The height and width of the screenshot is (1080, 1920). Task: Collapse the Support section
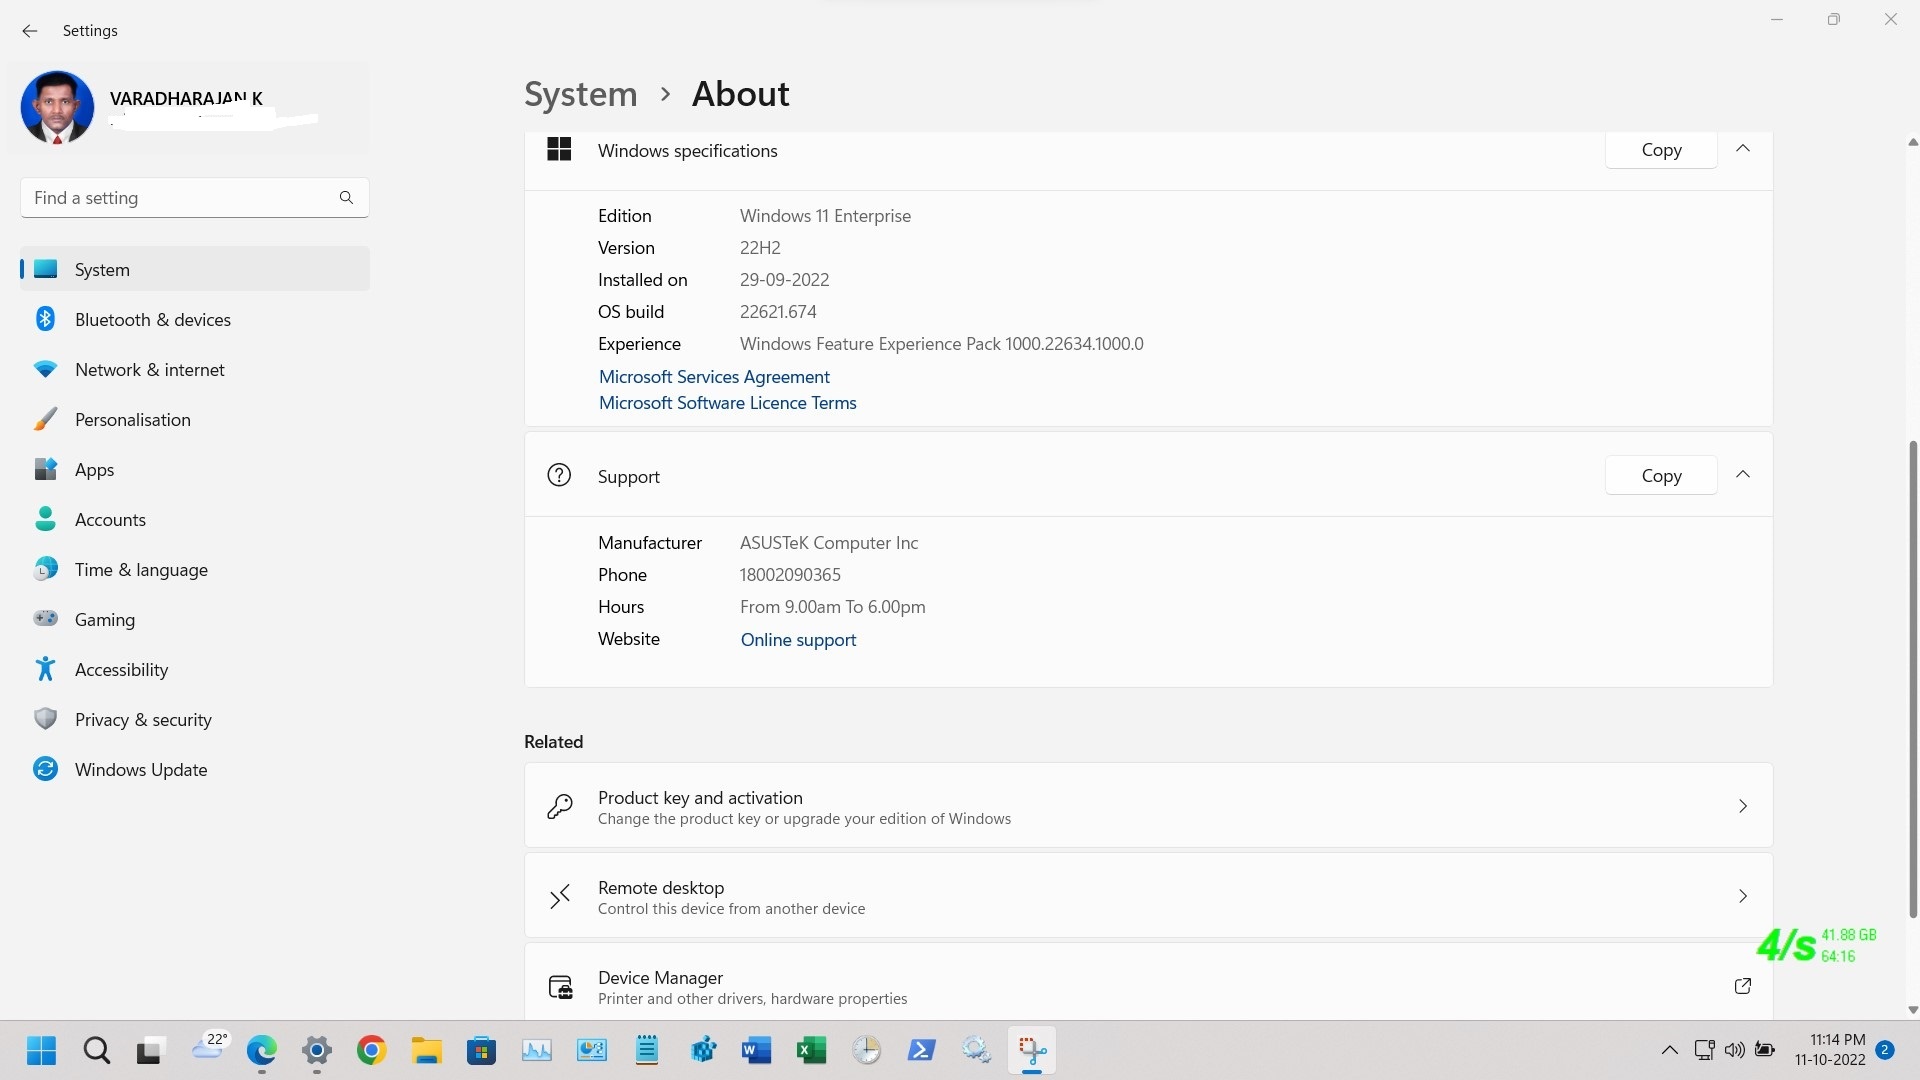click(1742, 474)
